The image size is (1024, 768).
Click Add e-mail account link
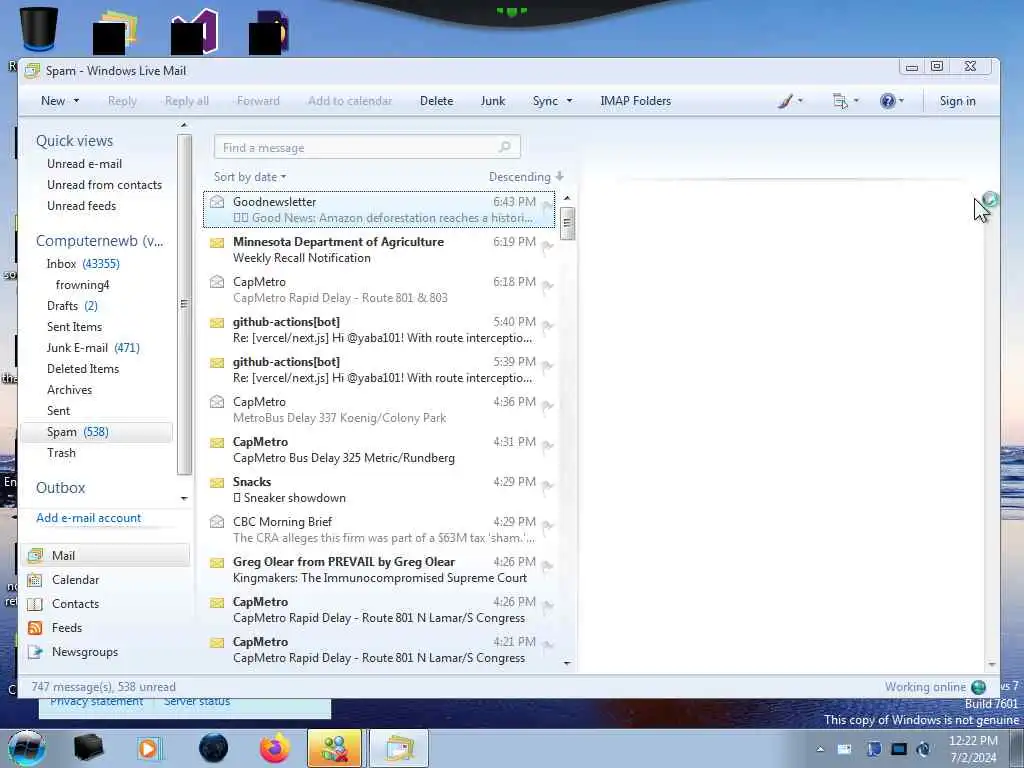click(x=89, y=518)
